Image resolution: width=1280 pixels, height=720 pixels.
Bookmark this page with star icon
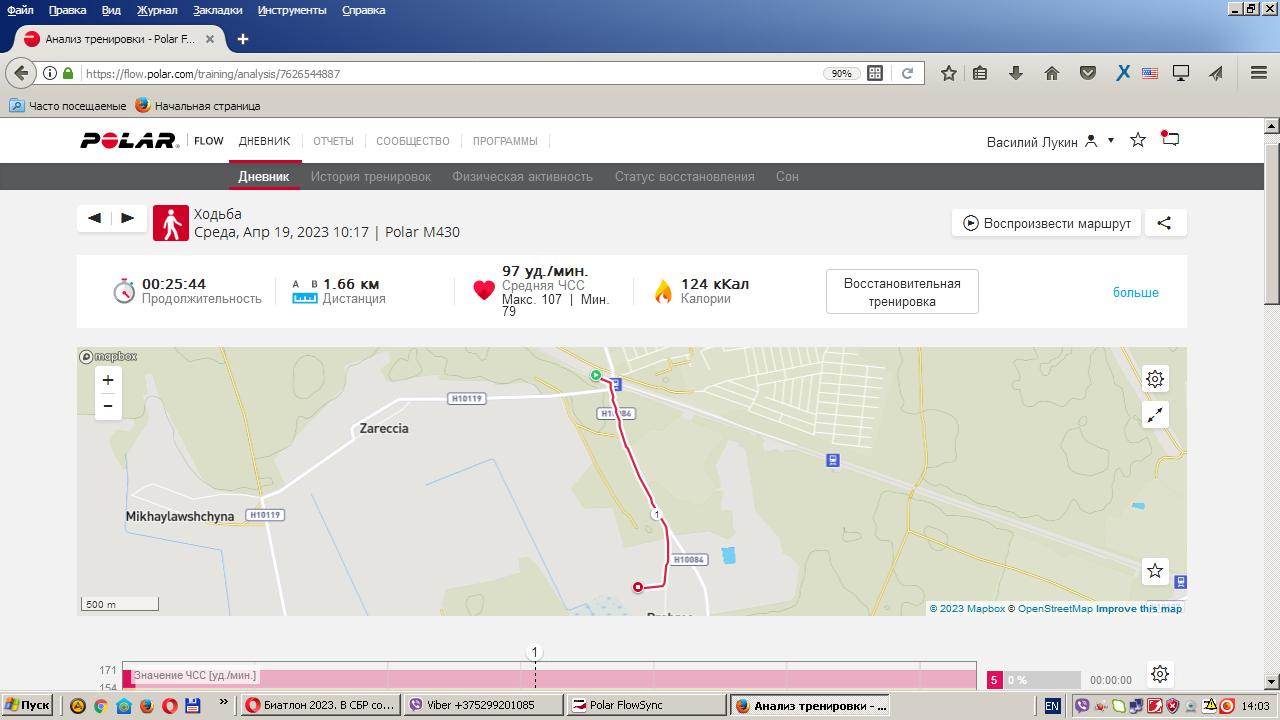pyautogui.click(x=949, y=73)
